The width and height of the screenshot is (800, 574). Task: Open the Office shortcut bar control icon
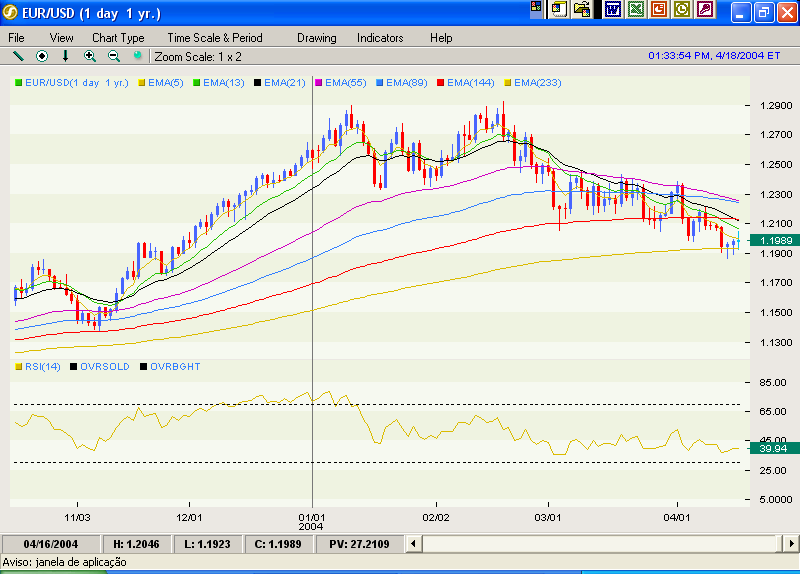536,7
